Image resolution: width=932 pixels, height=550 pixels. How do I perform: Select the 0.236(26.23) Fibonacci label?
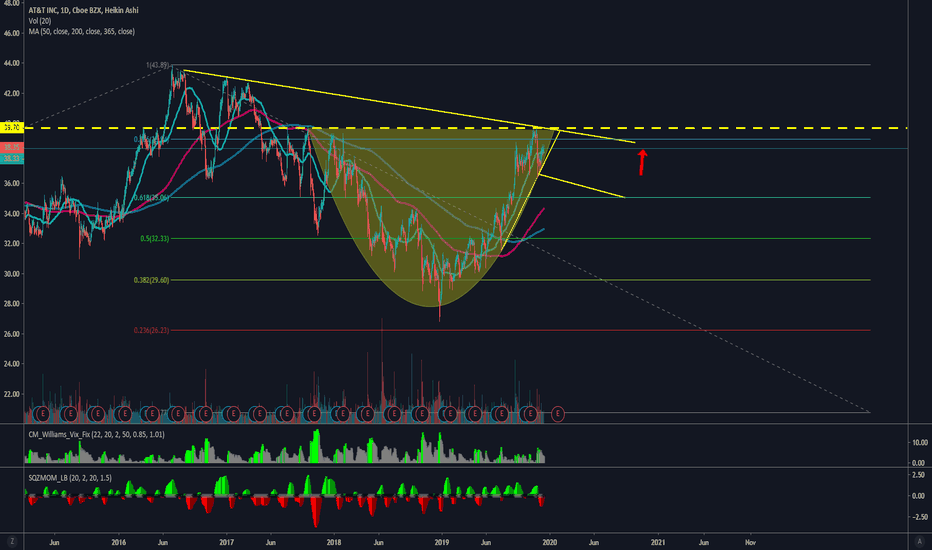pos(151,330)
